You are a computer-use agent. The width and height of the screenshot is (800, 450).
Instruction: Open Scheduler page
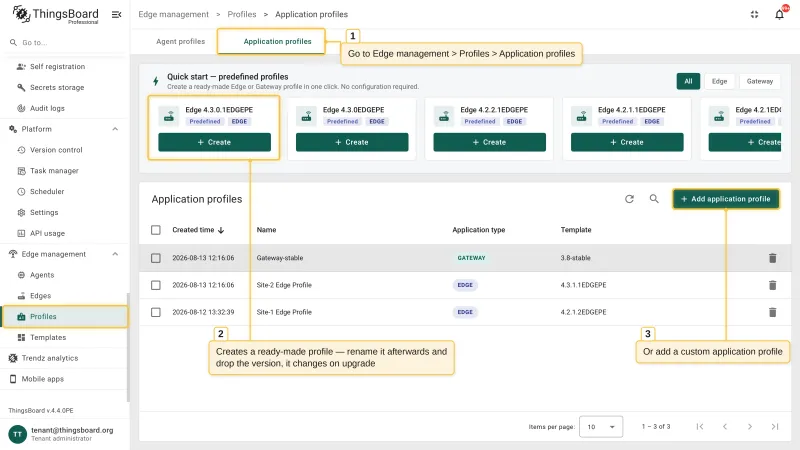(x=47, y=192)
